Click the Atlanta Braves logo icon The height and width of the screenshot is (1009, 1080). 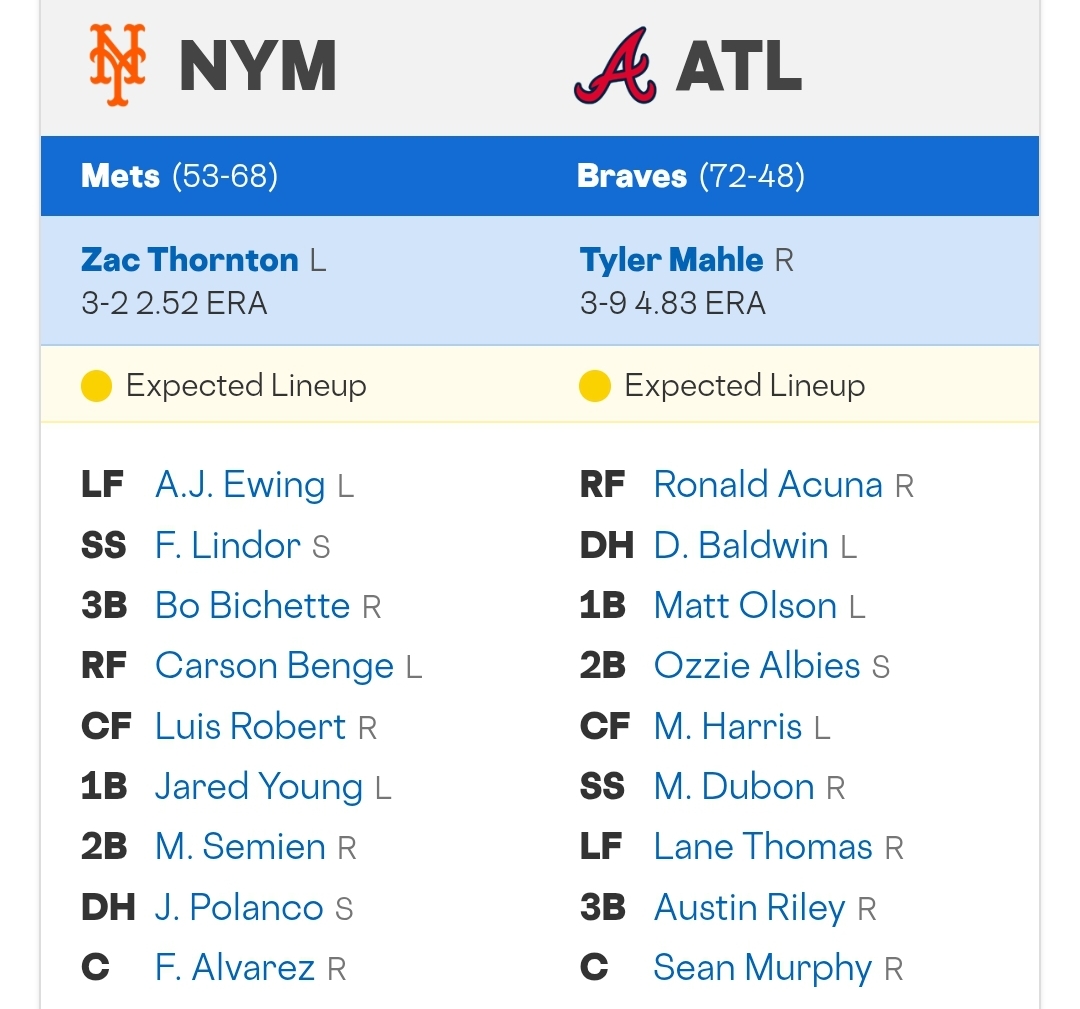coord(615,65)
